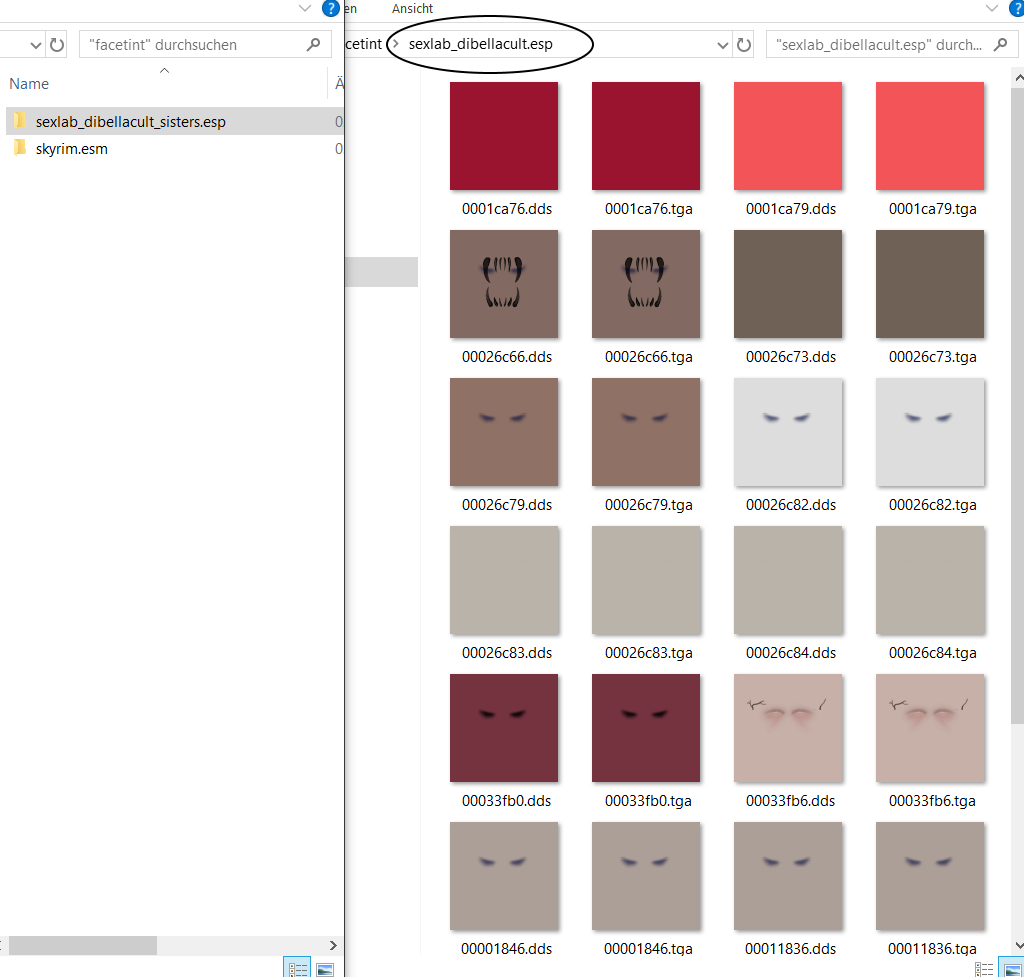Click the help icon in the left window

(331, 8)
